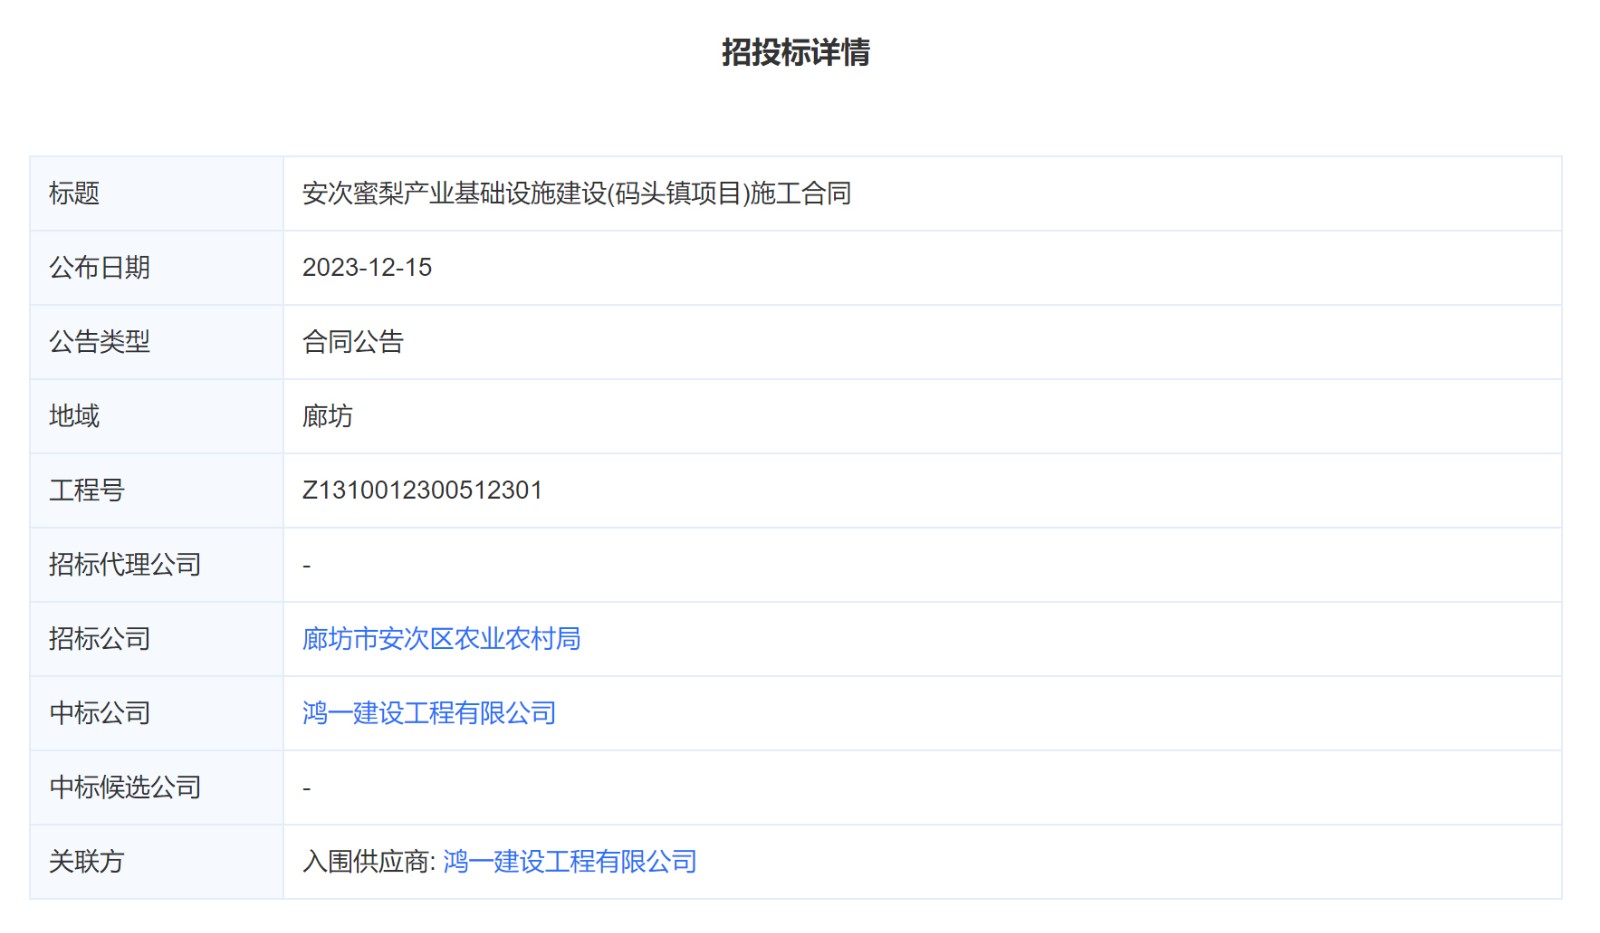The height and width of the screenshot is (933, 1600).
Task: Click the 公告类型 row label
Action: [99, 342]
